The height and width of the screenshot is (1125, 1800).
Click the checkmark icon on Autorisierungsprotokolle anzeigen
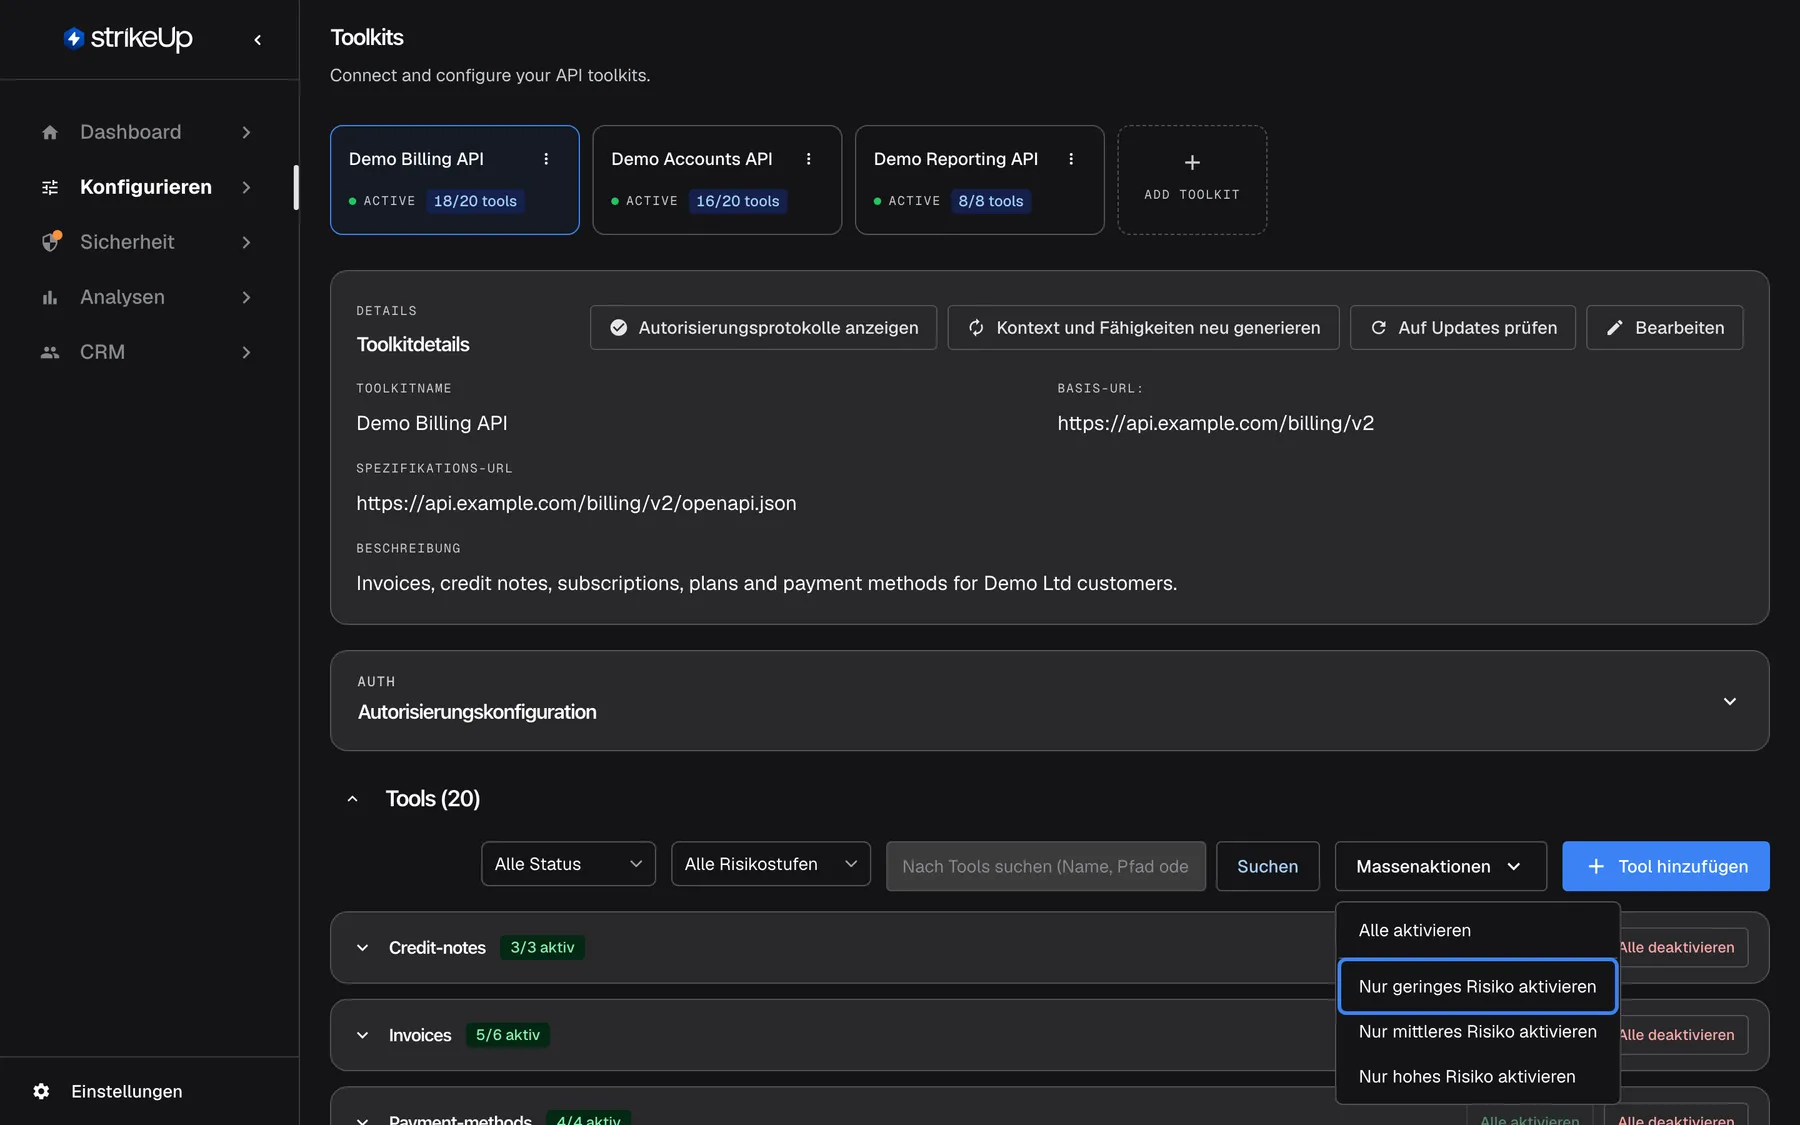(619, 327)
